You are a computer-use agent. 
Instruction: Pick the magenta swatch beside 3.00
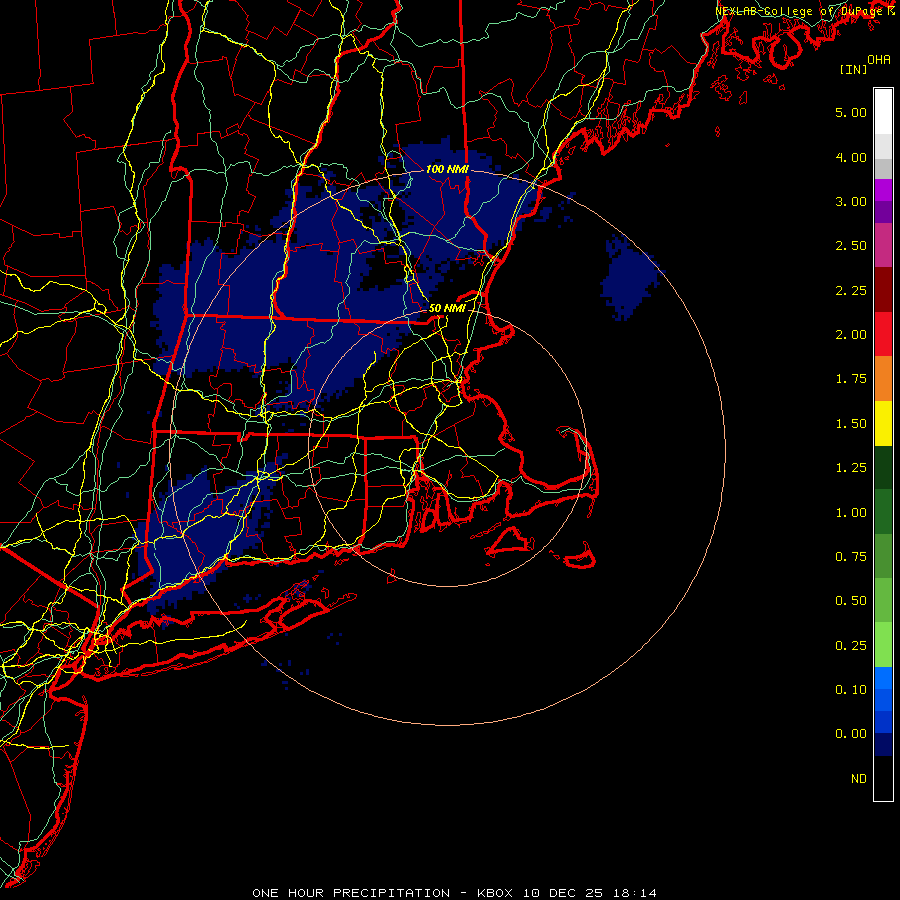(883, 190)
